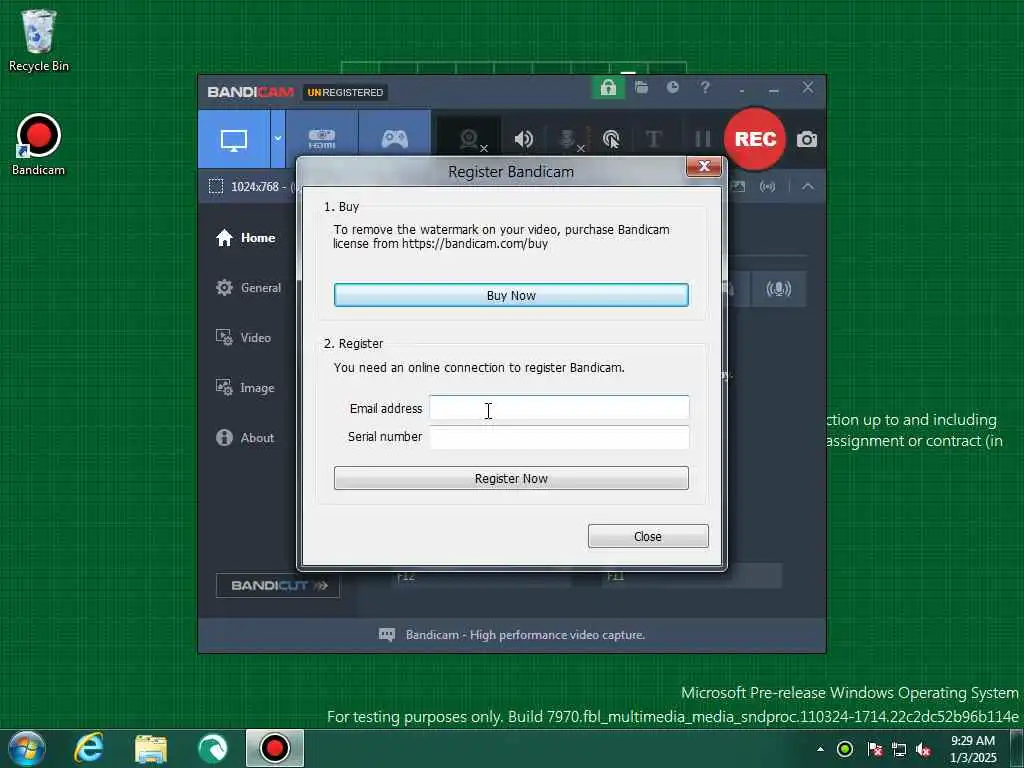Click the muted volume tray icon

tap(923, 749)
